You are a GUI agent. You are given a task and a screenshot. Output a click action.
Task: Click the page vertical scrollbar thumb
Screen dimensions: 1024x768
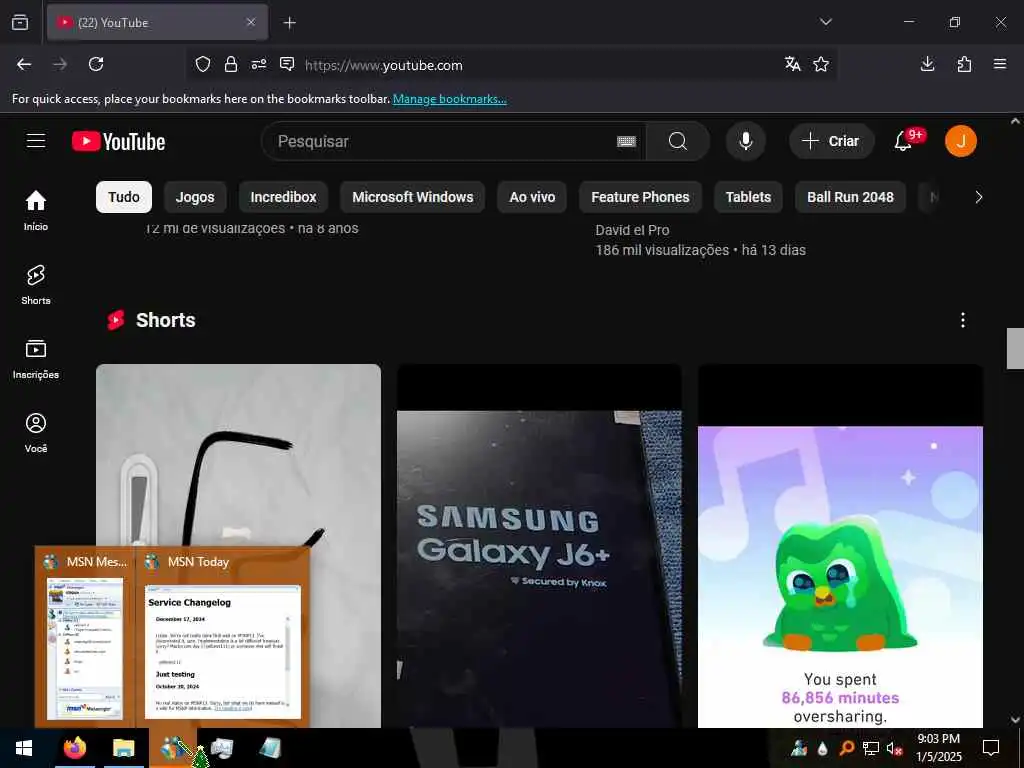[x=1015, y=348]
